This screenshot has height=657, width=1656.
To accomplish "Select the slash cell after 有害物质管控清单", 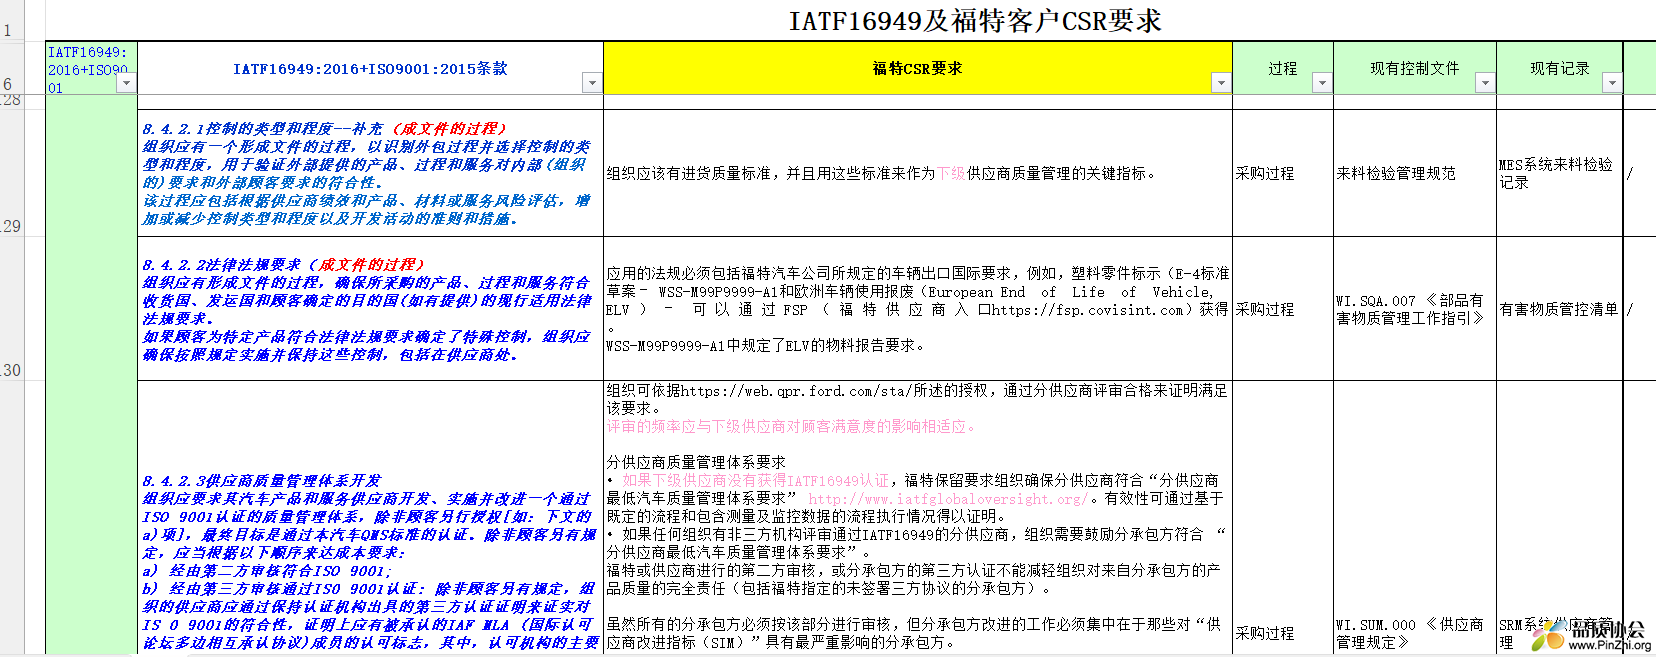I will click(x=1640, y=309).
